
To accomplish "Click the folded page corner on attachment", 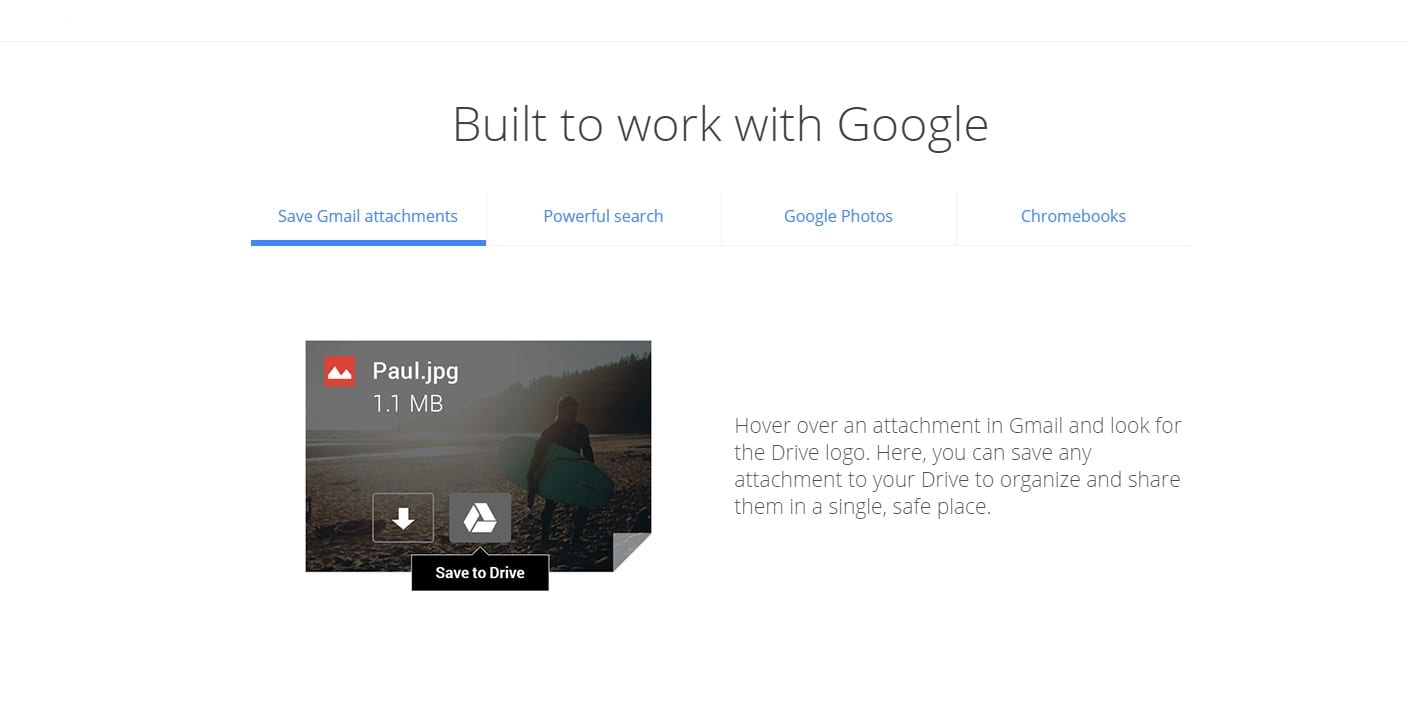I will coord(632,552).
